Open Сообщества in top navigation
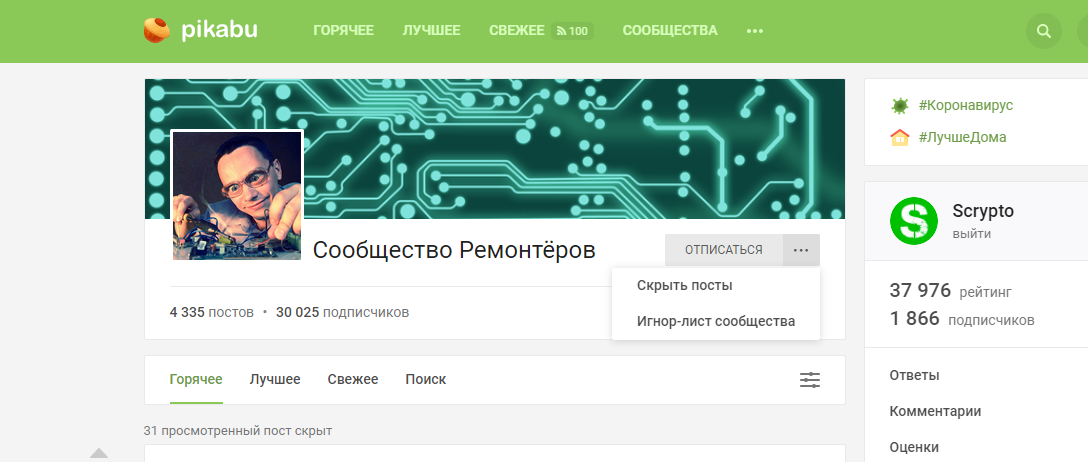This screenshot has width=1088, height=462. point(670,31)
